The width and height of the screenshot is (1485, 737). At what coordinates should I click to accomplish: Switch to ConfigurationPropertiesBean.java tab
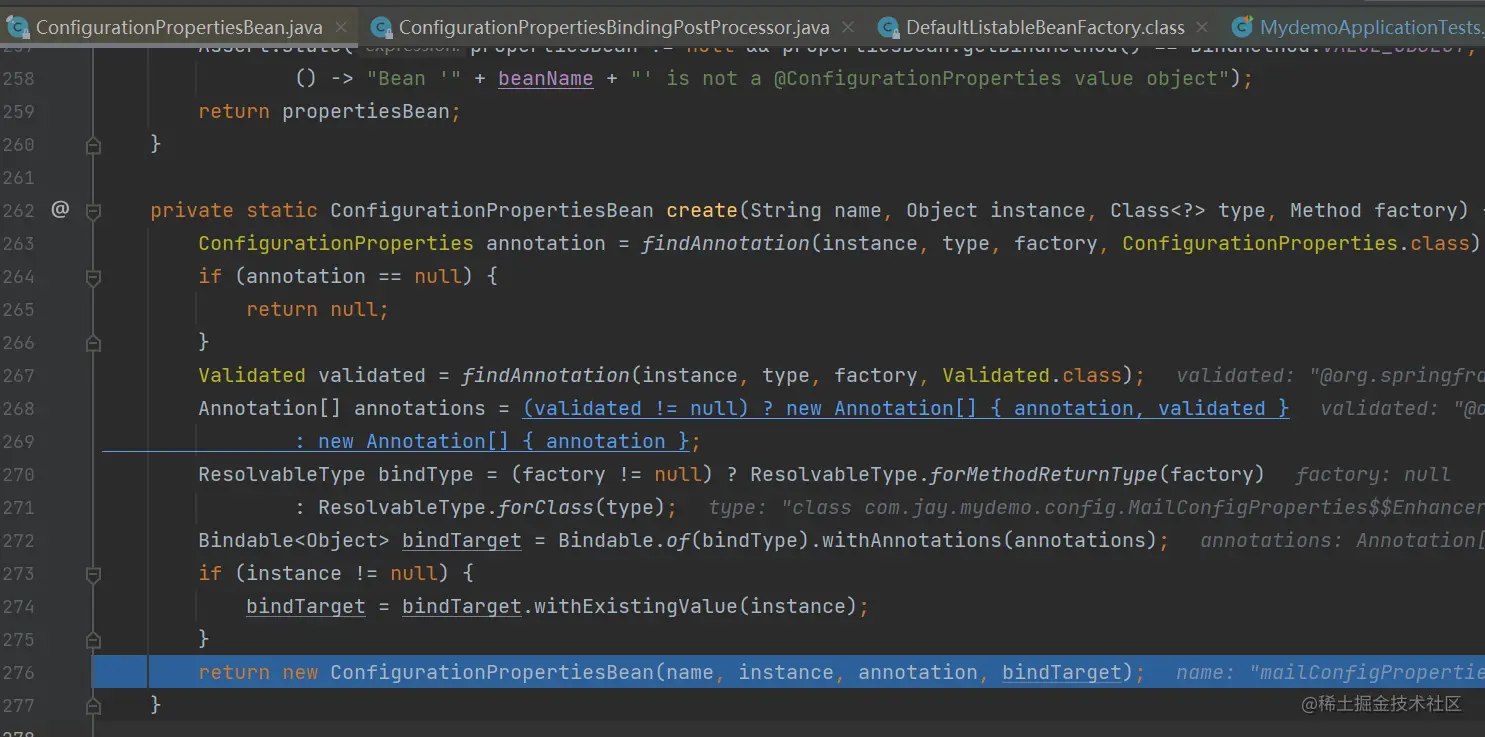(179, 28)
